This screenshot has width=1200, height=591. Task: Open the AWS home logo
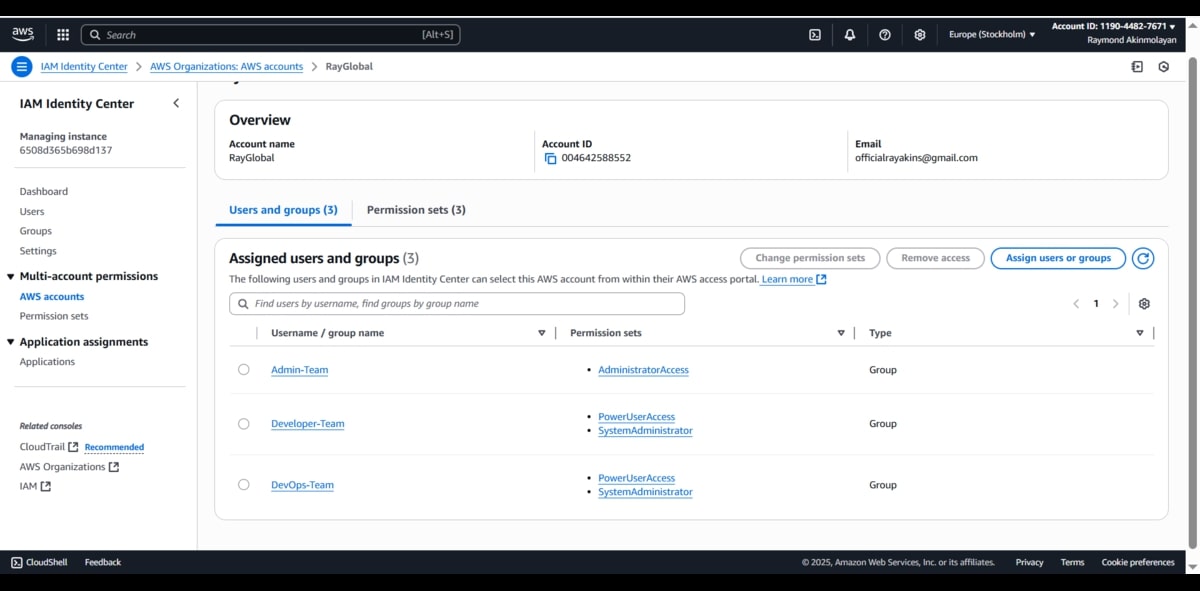(23, 34)
